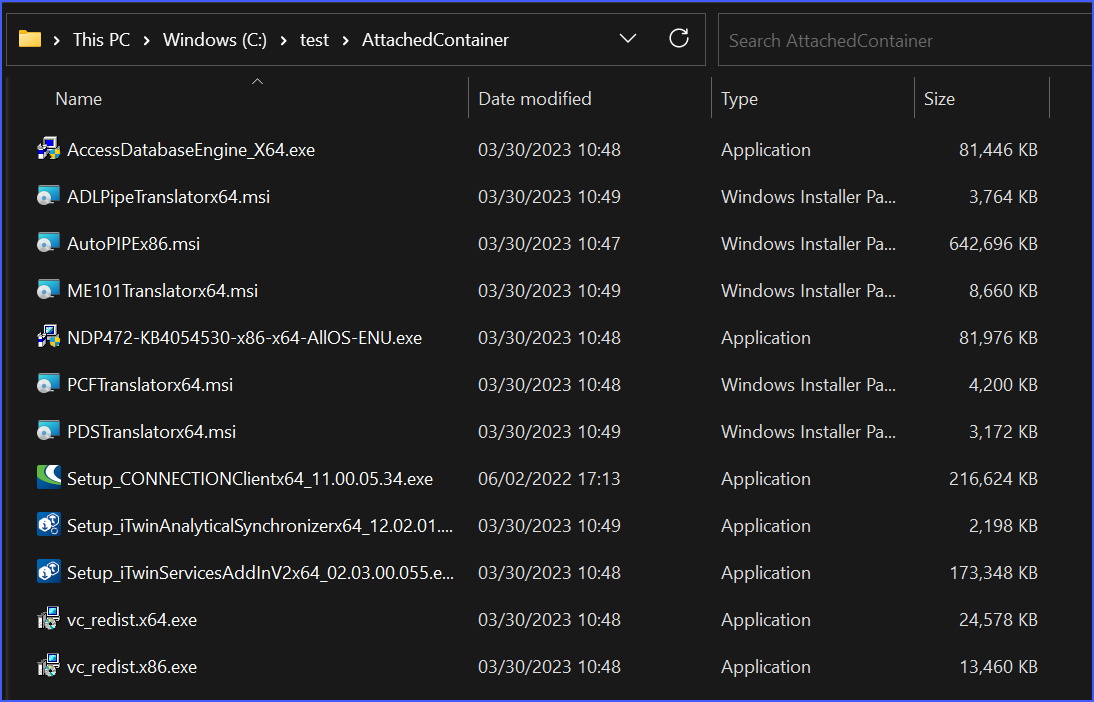Select Setup_CONNECTIONClientx64_11.00.05.34.exe file name
1094x702 pixels.
tap(250, 479)
